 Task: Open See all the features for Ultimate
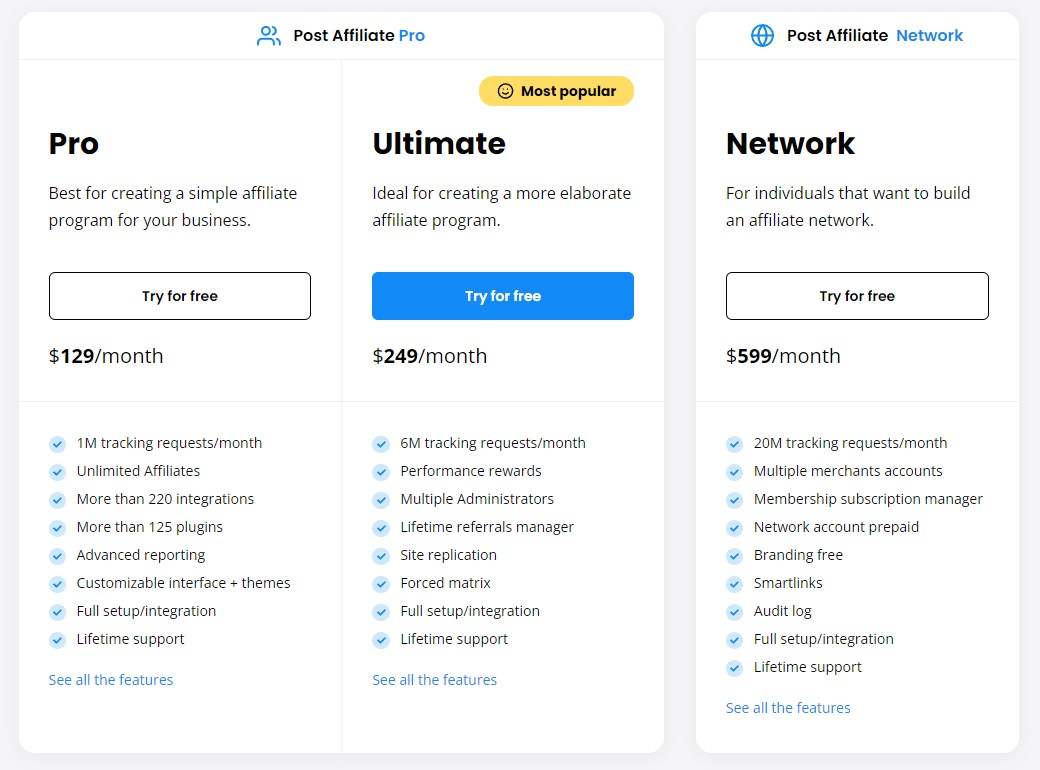[434, 680]
